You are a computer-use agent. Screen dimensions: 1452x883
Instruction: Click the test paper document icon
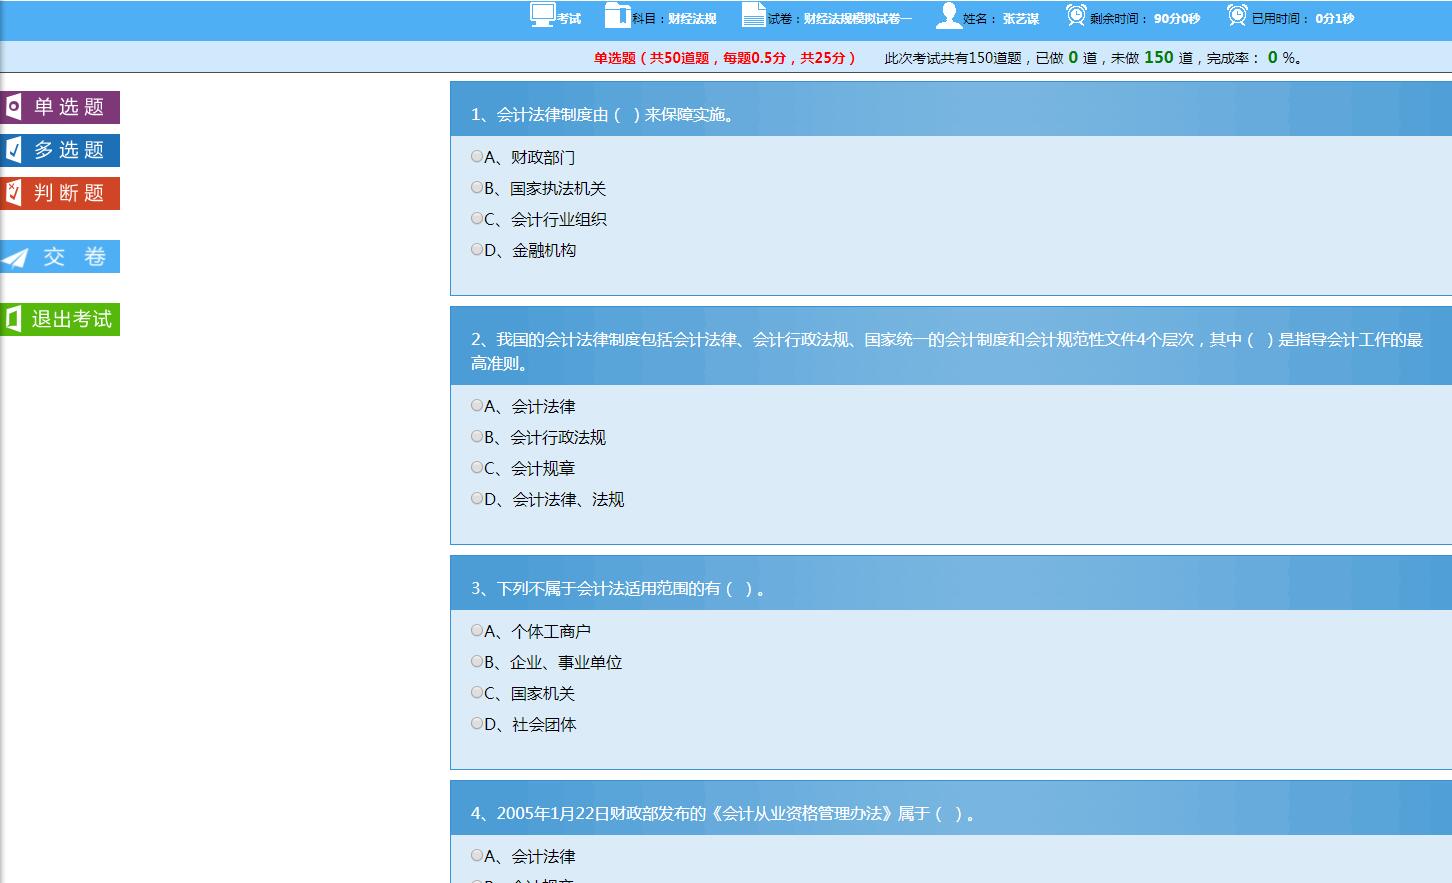[x=753, y=16]
